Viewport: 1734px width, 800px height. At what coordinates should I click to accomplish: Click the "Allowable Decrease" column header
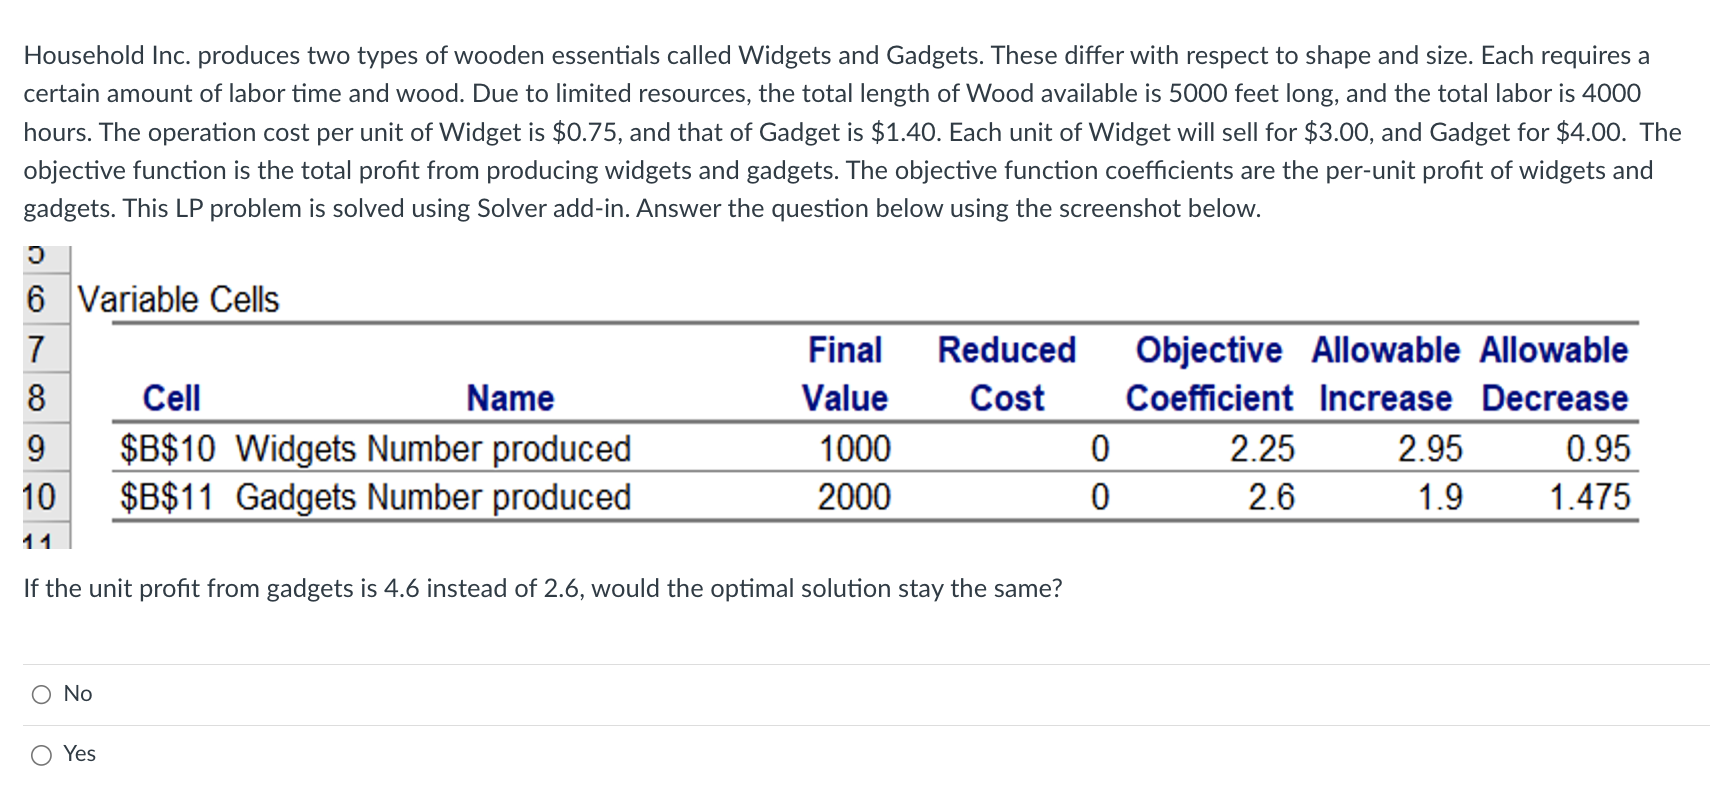point(1554,373)
